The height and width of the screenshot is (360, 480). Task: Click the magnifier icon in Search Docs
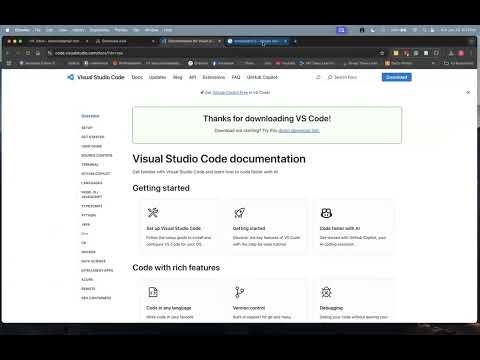click(x=330, y=77)
